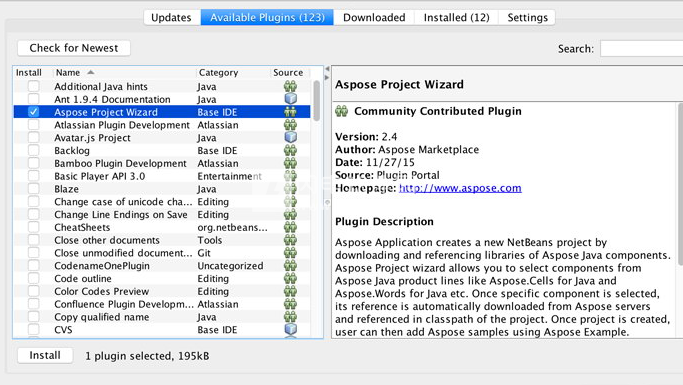Click source icon for Change case of unicode

click(291, 201)
